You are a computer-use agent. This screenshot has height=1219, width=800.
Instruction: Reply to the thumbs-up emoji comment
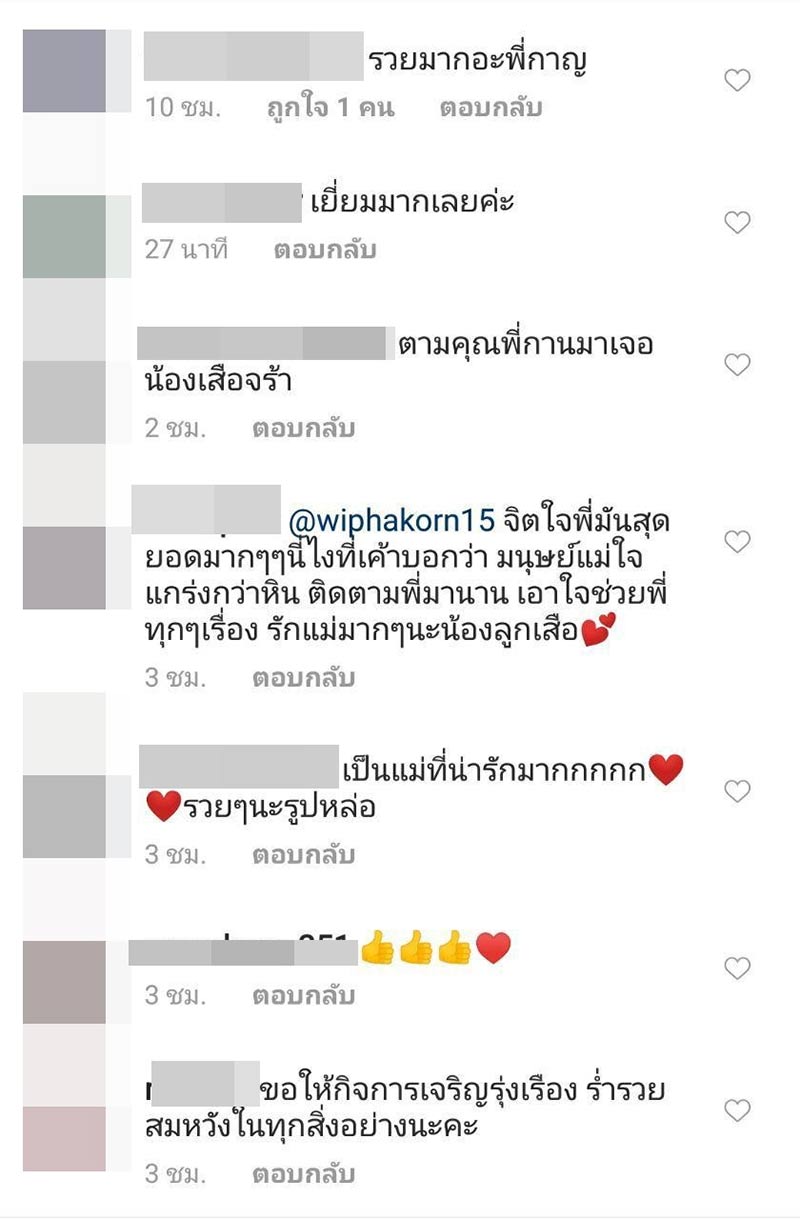point(304,996)
